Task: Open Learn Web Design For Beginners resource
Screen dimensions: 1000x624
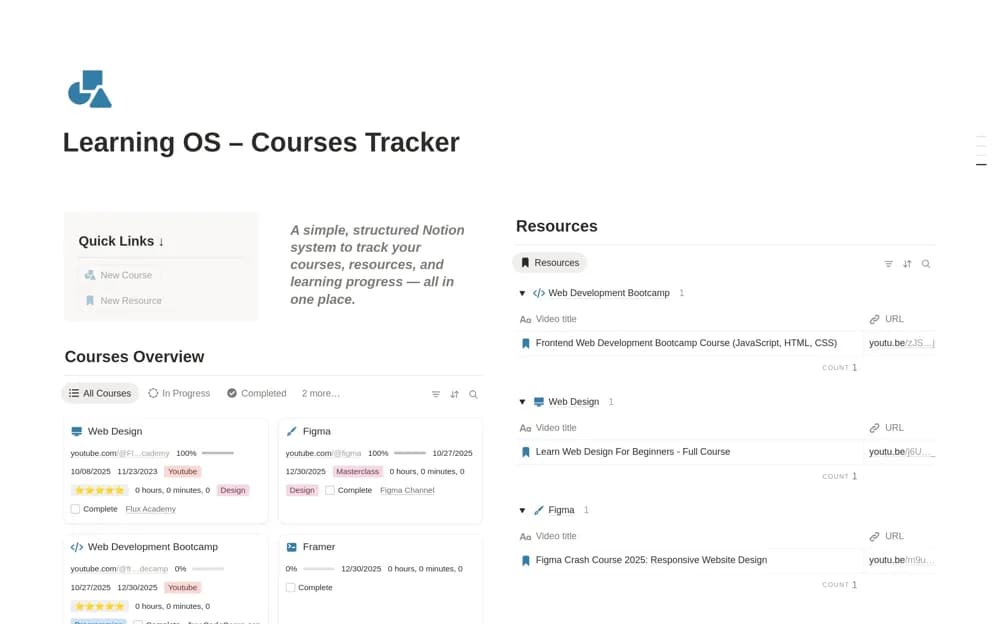Action: pyautogui.click(x=633, y=451)
